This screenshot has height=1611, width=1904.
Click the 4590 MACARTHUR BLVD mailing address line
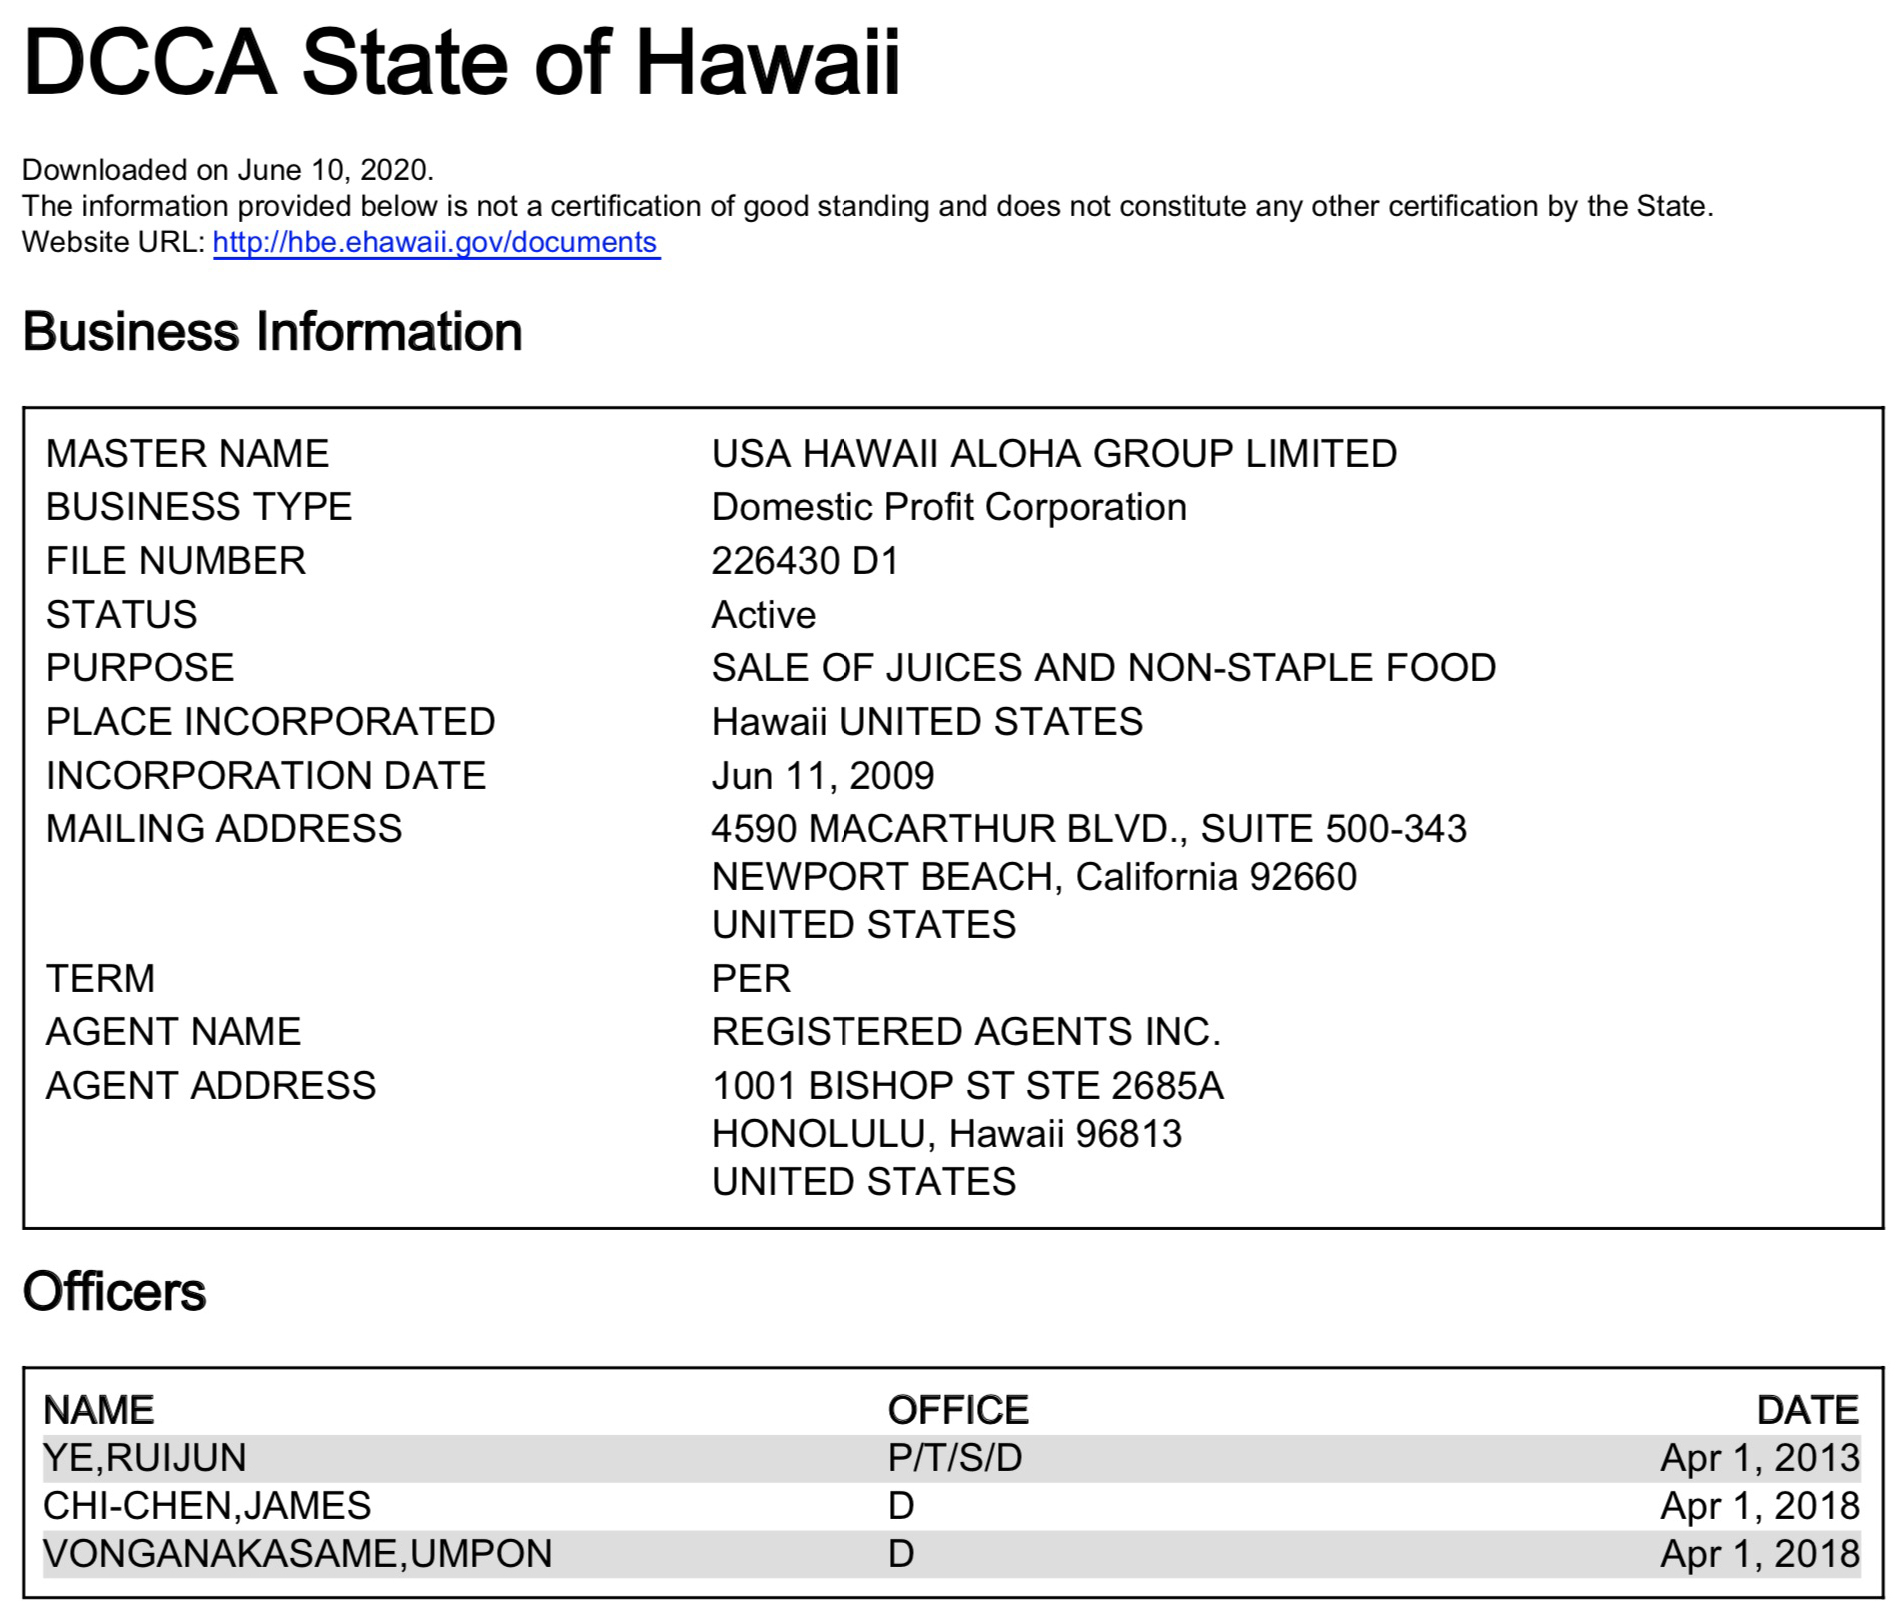click(x=1088, y=829)
